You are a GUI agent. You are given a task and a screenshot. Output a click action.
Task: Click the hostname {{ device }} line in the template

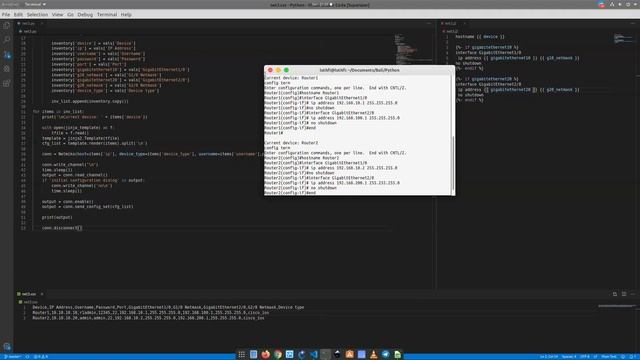[480, 37]
